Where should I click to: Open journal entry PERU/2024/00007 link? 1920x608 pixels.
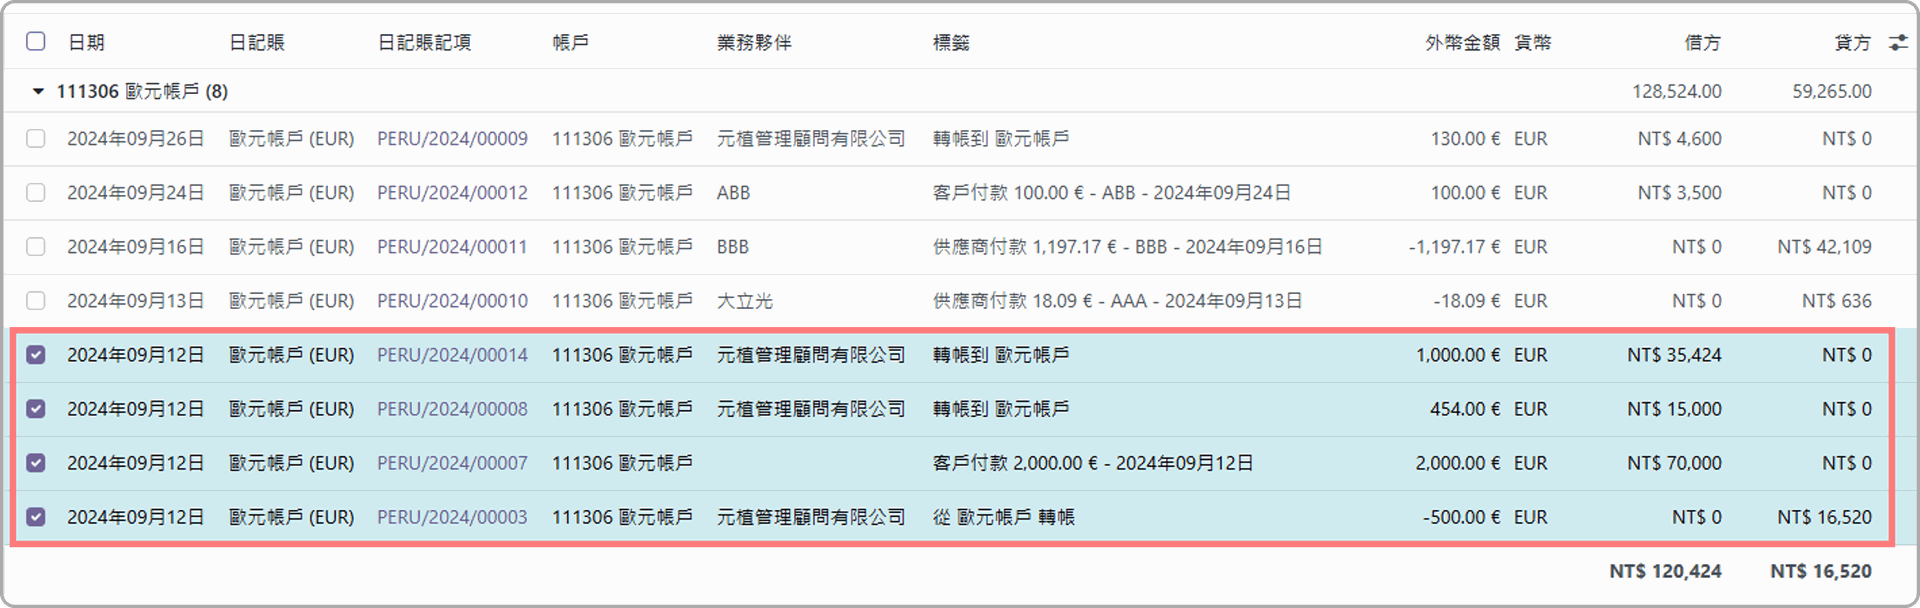(x=452, y=463)
